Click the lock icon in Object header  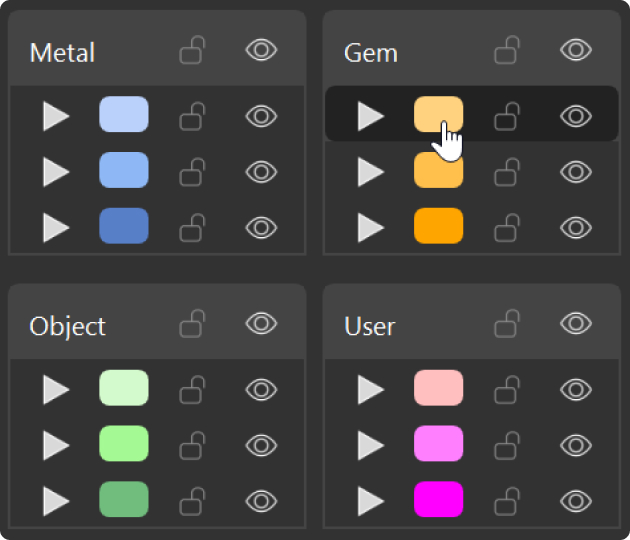pos(192,323)
